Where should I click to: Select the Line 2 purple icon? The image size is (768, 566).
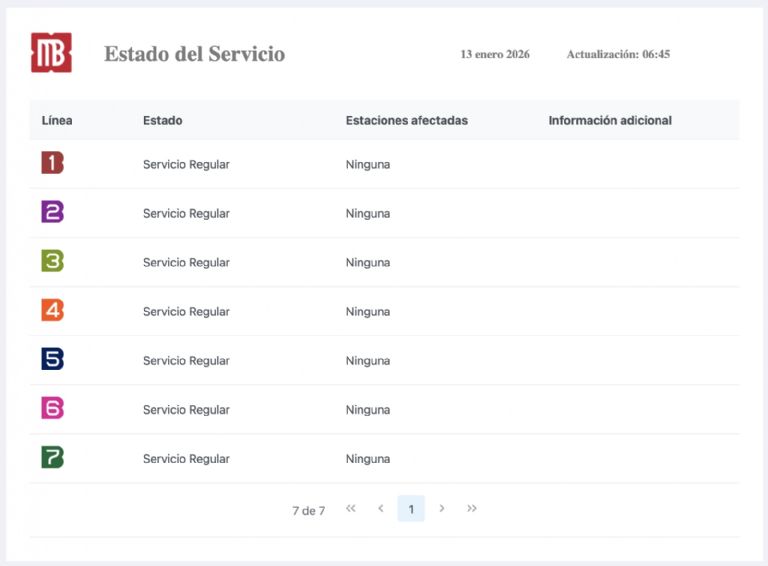[x=52, y=212]
